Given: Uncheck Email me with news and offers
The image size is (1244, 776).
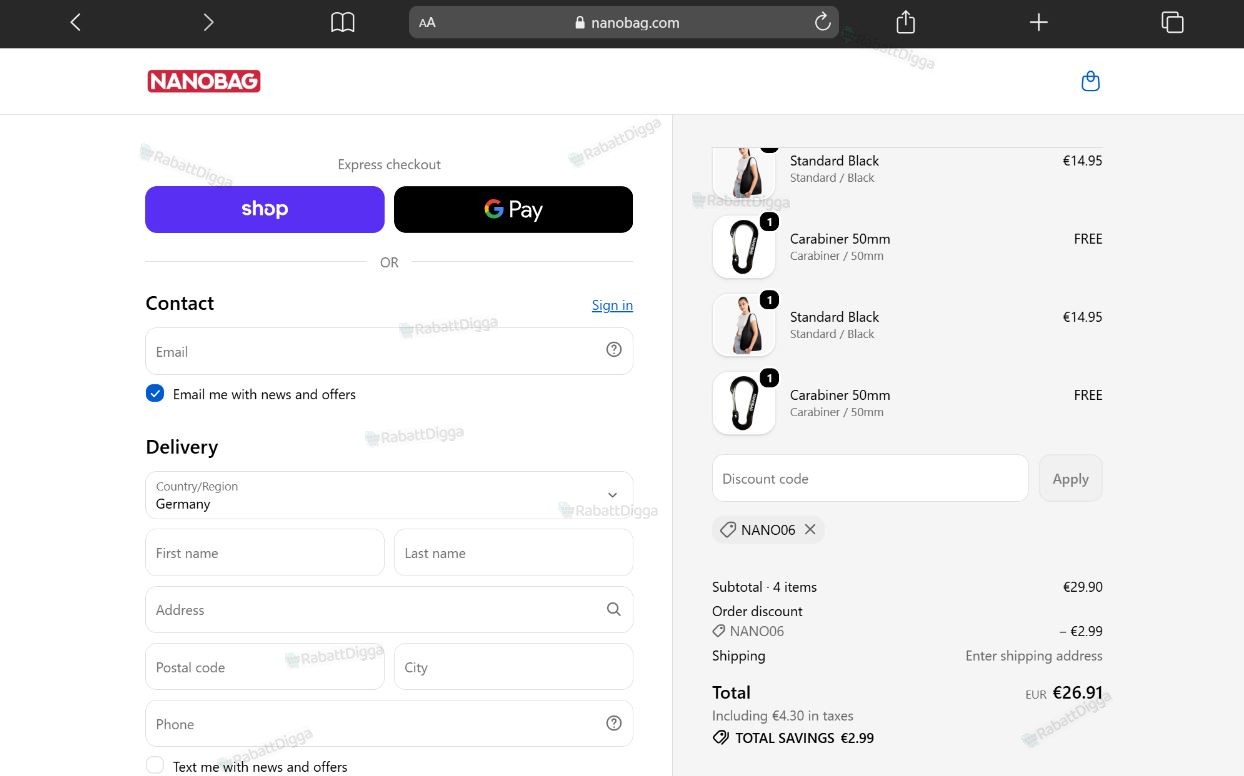Looking at the screenshot, I should tap(155, 394).
